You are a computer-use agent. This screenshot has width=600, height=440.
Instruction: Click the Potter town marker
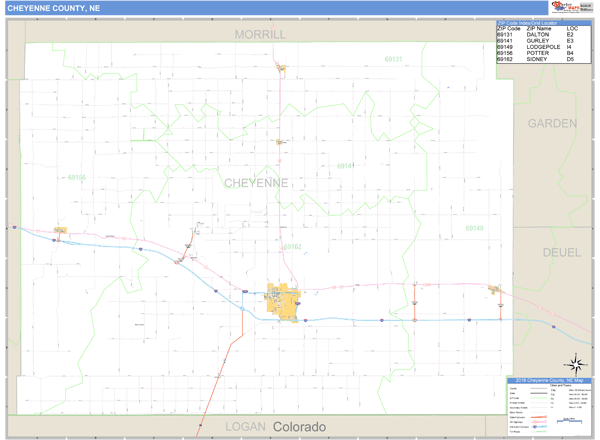[x=60, y=232]
